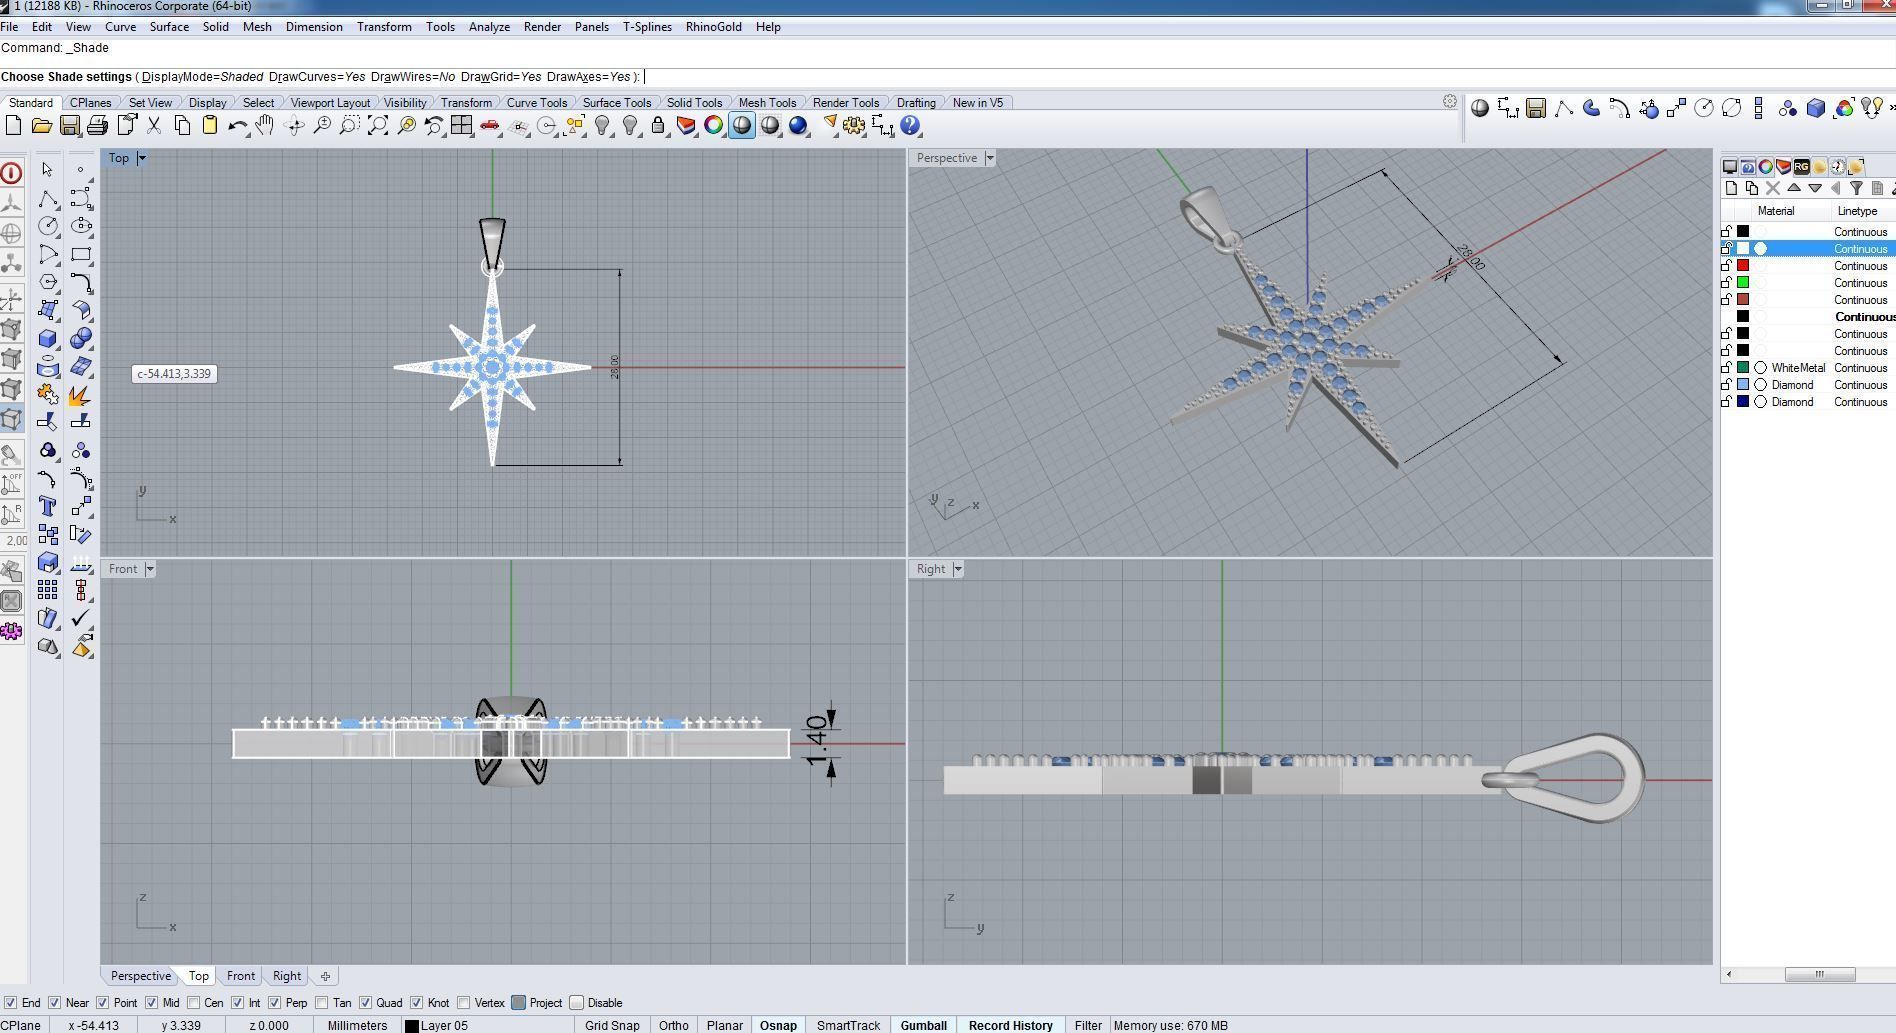Click the red car Set View icon
Image resolution: width=1896 pixels, height=1033 pixels.
[490, 125]
